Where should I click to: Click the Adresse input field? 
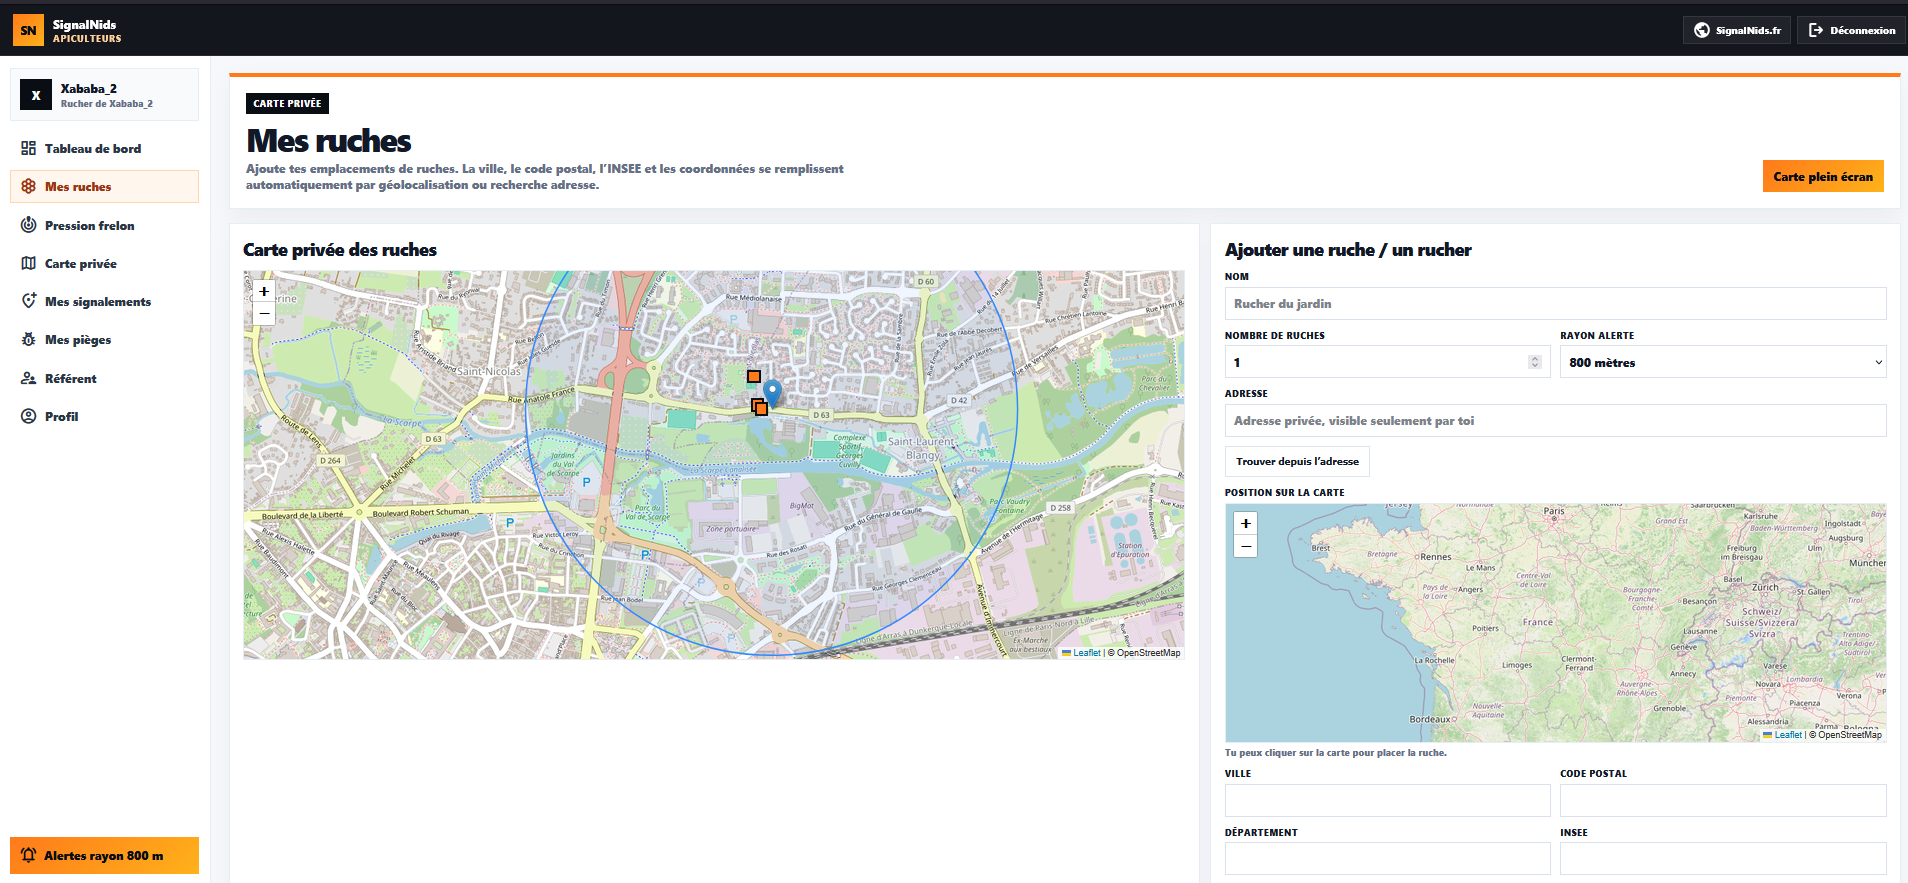(x=1555, y=421)
